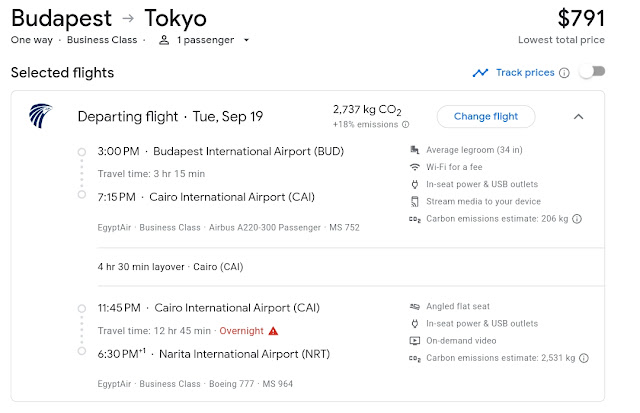Viewport: 640px width, 413px height.
Task: Click the Track prices link text
Action: click(524, 73)
